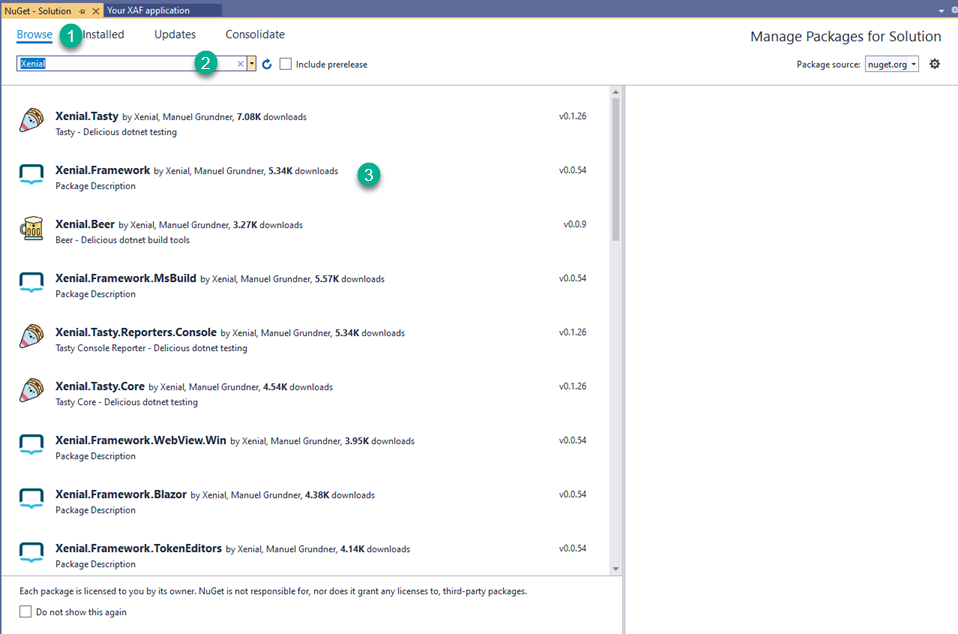The width and height of the screenshot is (958, 634).
Task: Click the Xenial.Tasty.Core package icon
Action: [x=31, y=390]
